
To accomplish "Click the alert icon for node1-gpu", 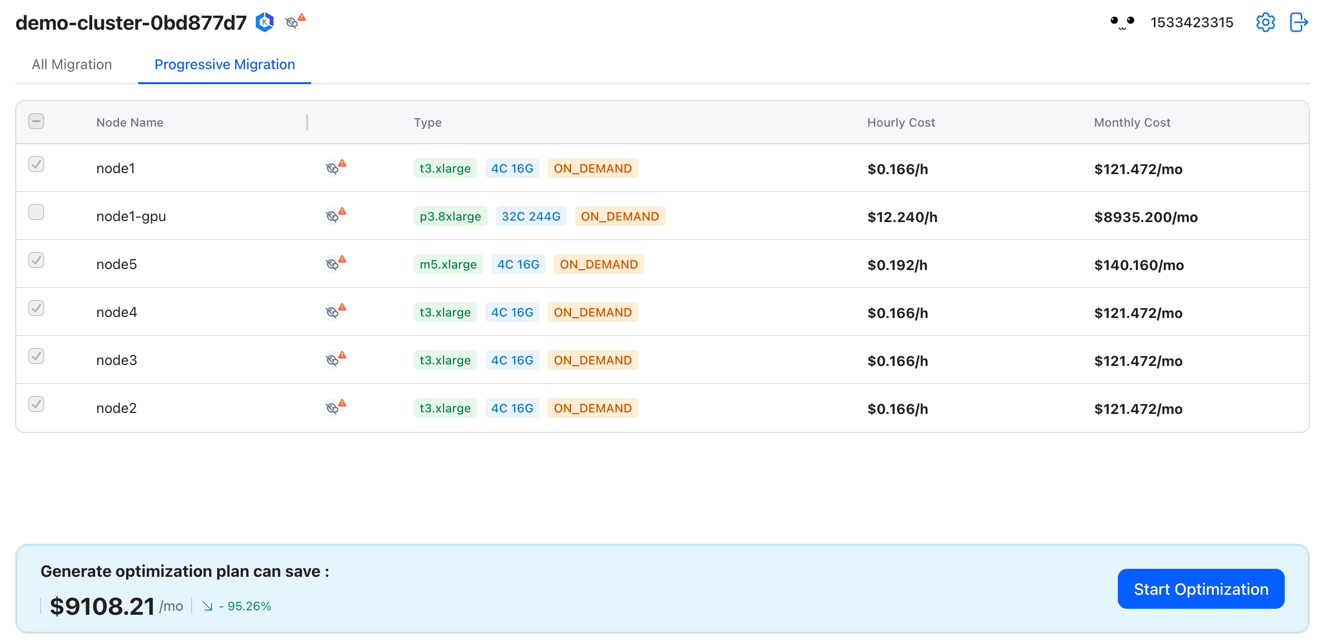I will [x=335, y=216].
